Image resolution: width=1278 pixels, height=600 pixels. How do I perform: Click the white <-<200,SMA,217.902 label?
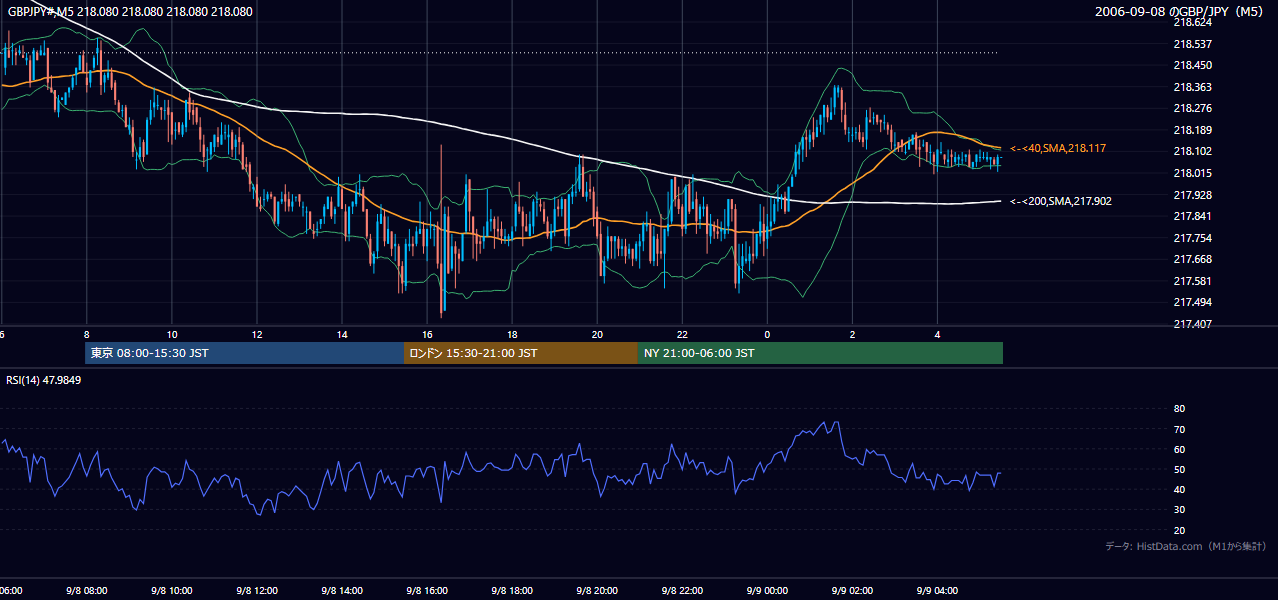coord(1060,201)
